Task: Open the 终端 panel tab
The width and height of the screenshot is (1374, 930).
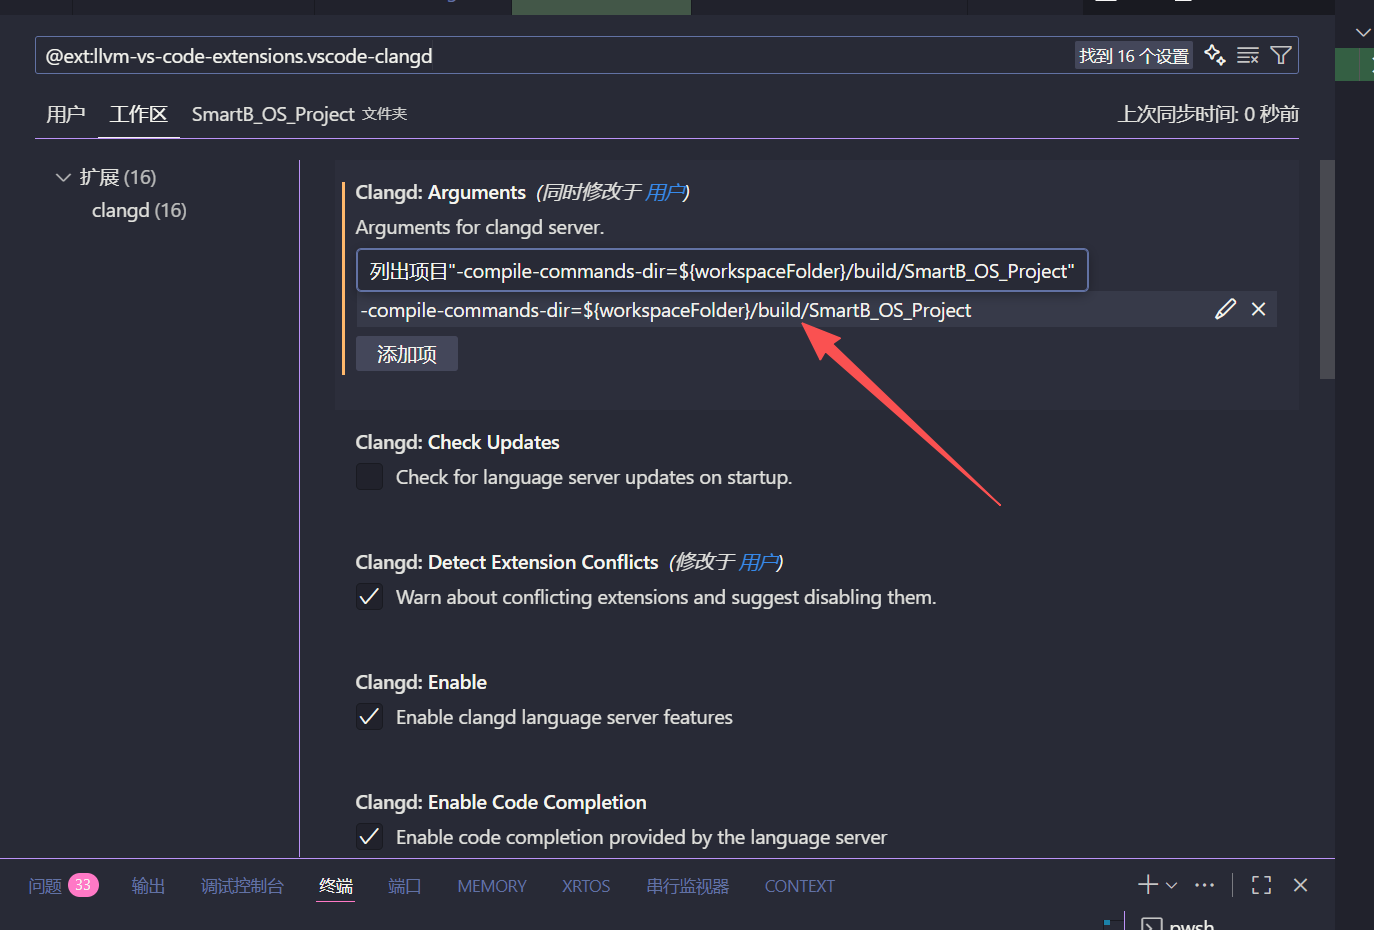Action: pyautogui.click(x=336, y=886)
